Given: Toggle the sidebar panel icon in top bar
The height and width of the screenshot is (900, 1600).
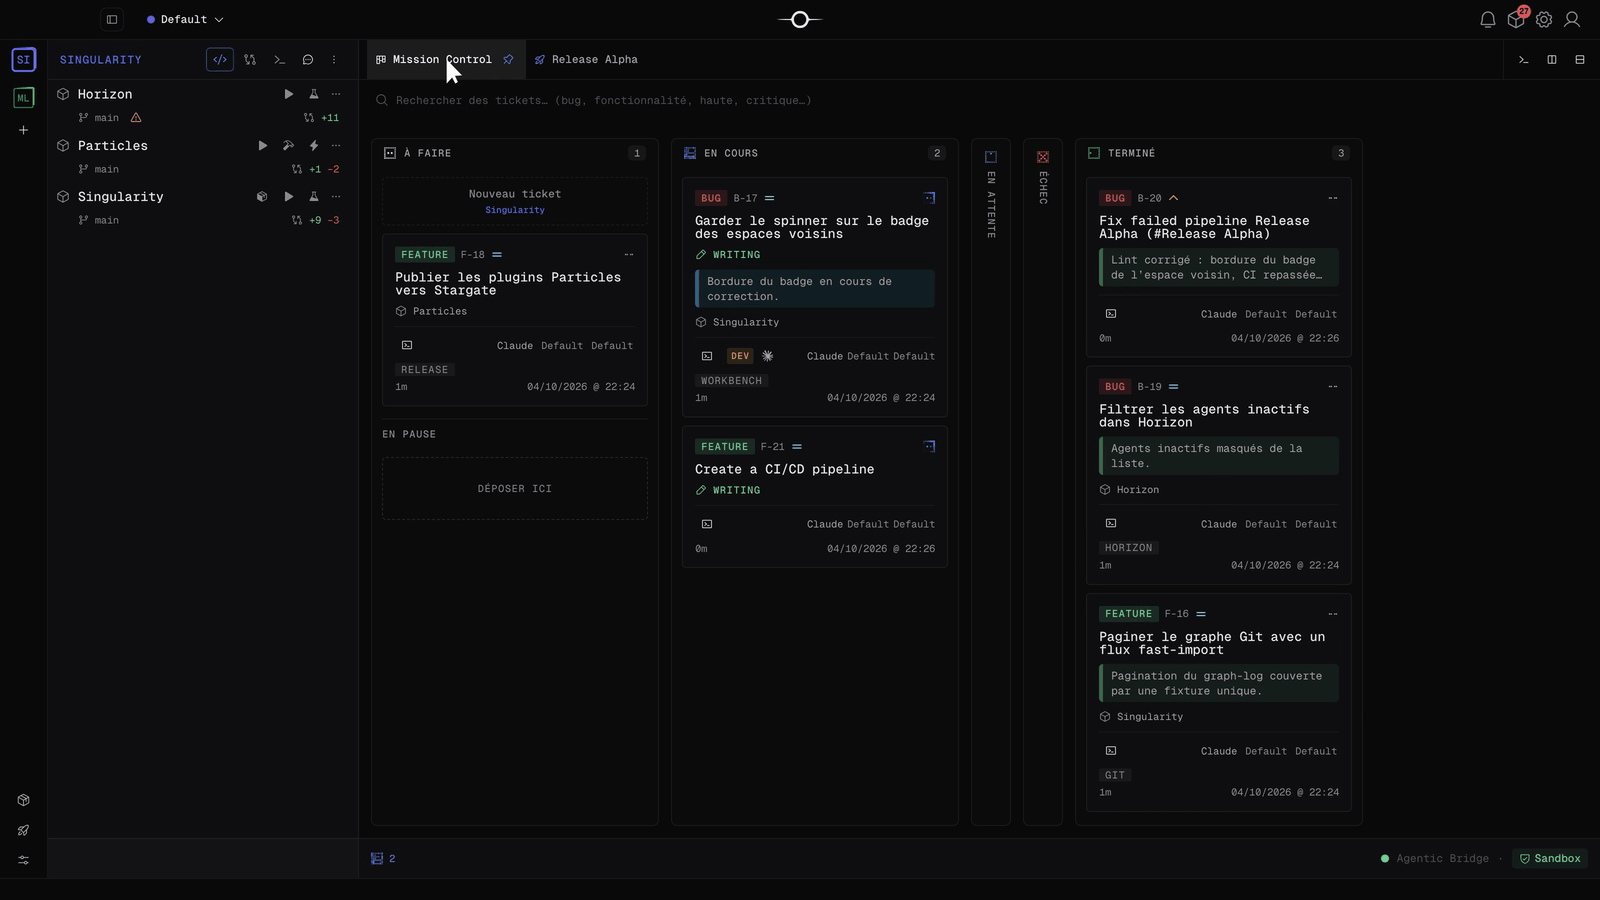Looking at the screenshot, I should coord(112,19).
